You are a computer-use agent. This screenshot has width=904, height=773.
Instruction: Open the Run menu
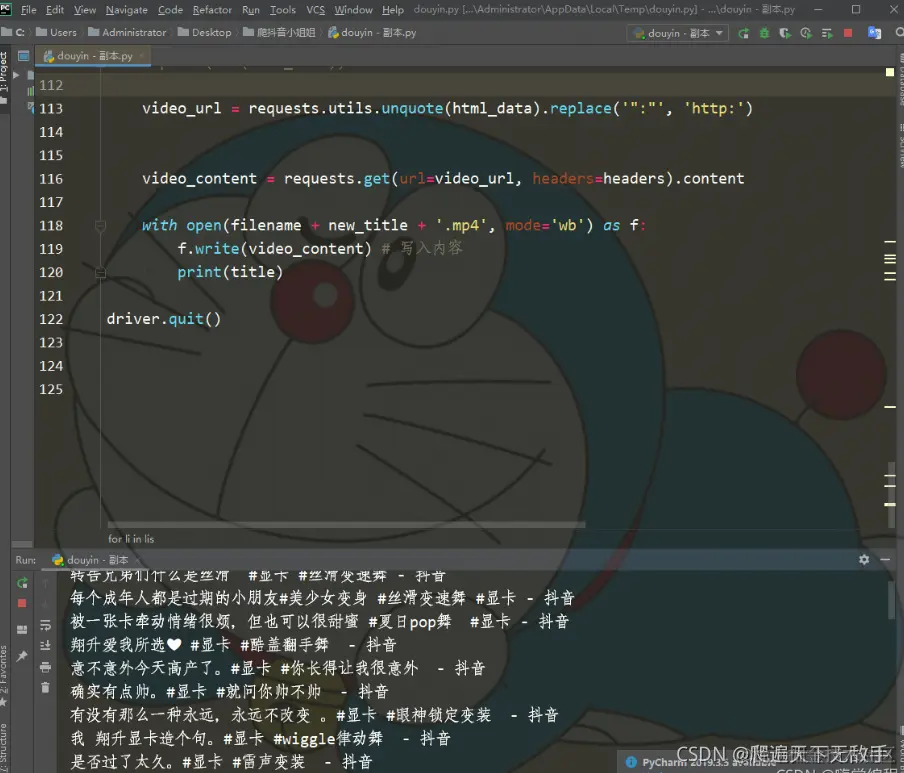click(251, 10)
